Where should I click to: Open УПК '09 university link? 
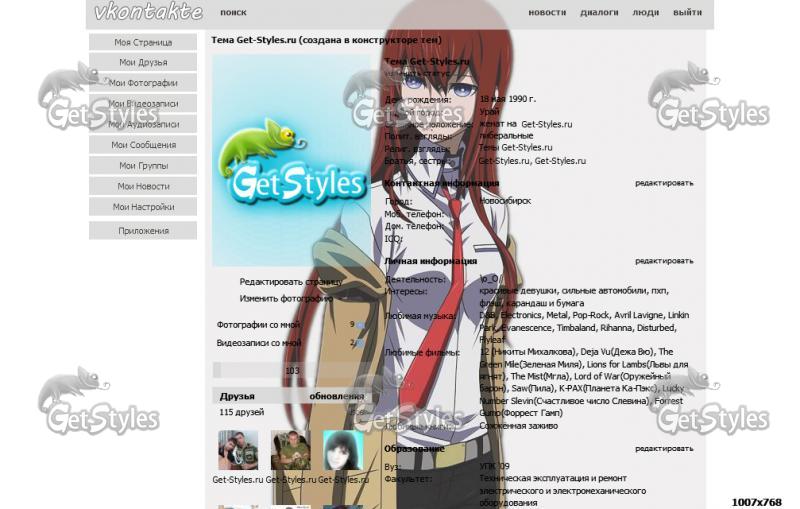coord(494,466)
